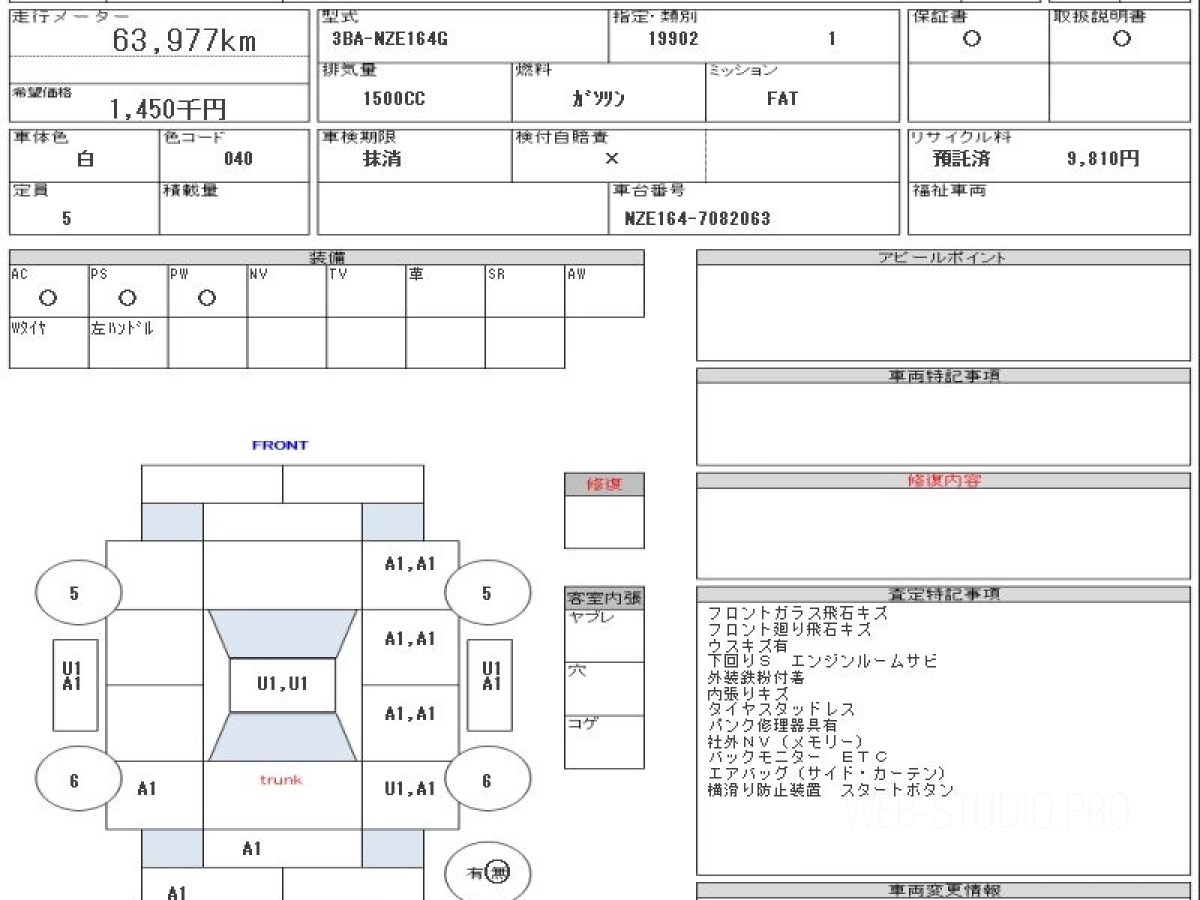The height and width of the screenshot is (900, 1200).
Task: Click note line 内張りキズ
Action: click(x=748, y=694)
